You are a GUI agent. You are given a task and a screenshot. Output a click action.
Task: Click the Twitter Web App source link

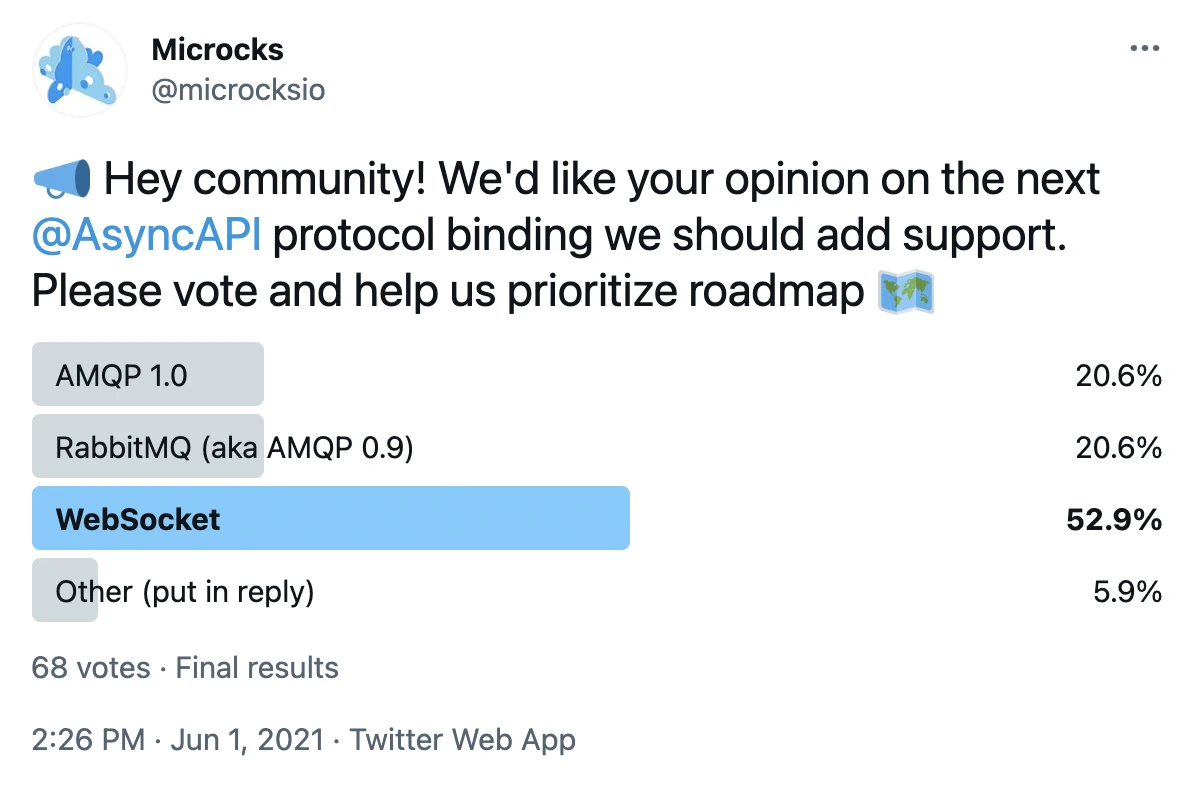462,740
